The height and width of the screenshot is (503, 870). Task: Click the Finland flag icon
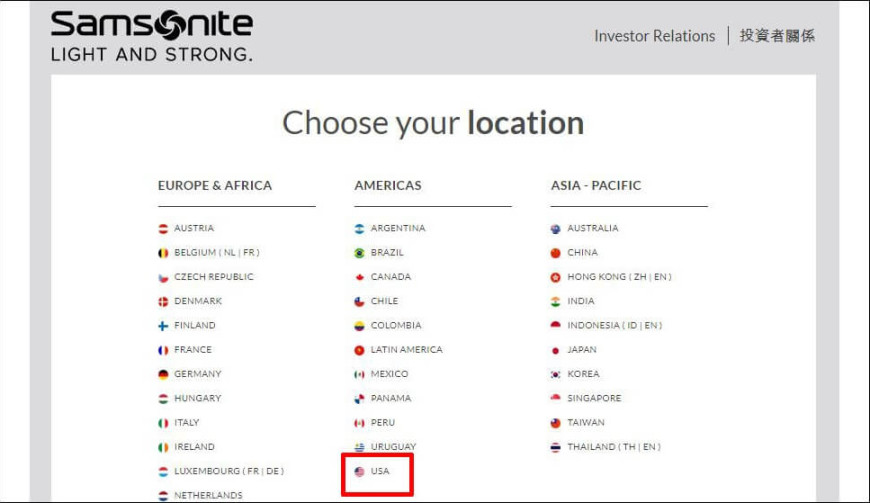coord(163,326)
